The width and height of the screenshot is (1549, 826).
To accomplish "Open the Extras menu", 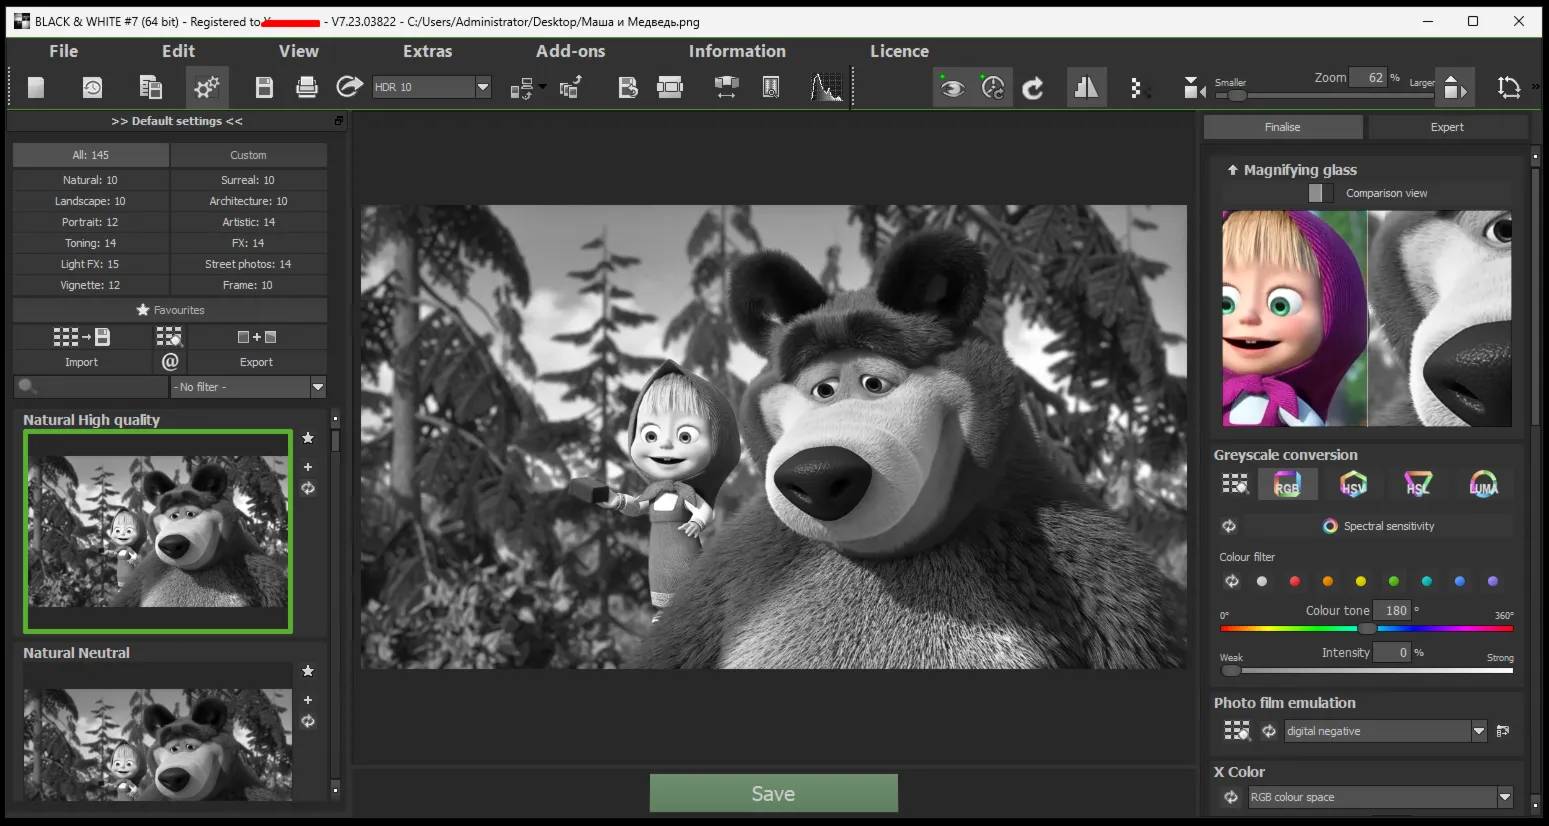I will [x=427, y=51].
